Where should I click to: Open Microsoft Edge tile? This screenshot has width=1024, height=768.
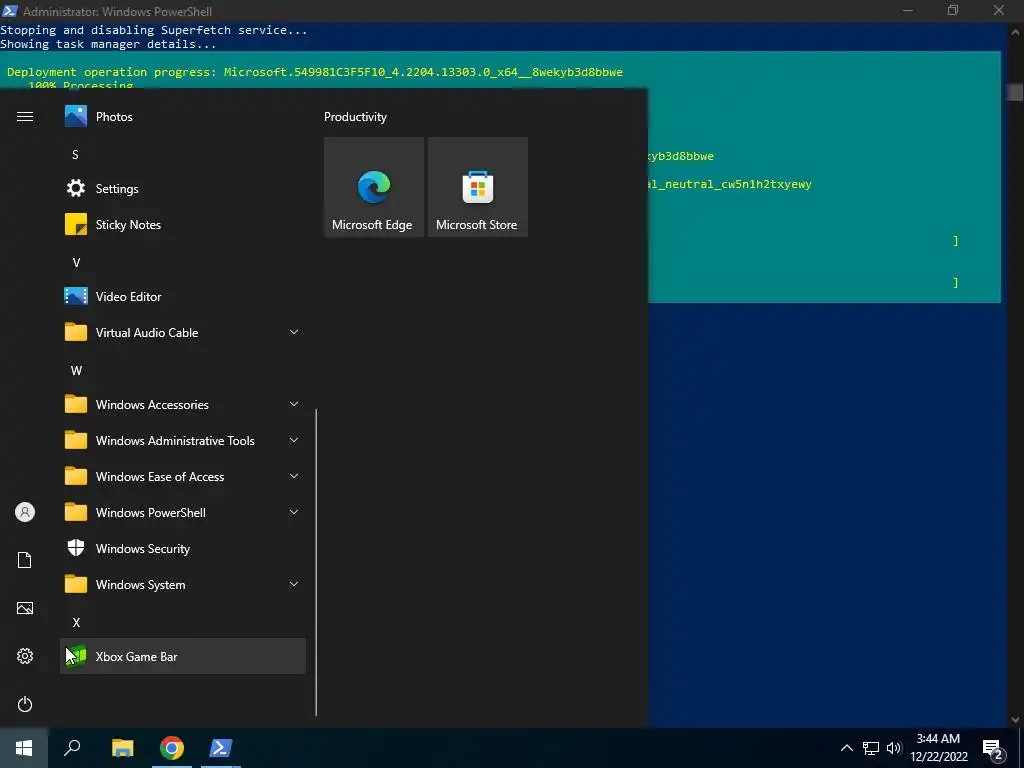(374, 187)
